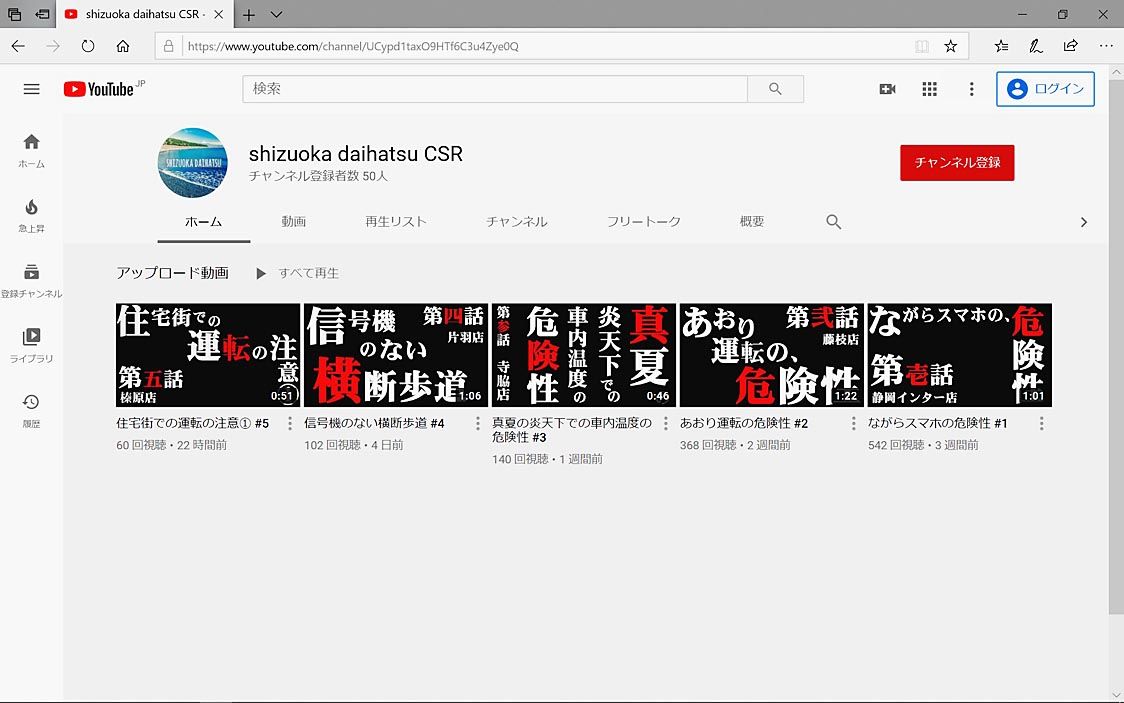Open 急上昇 trending in the sidebar

point(31,214)
